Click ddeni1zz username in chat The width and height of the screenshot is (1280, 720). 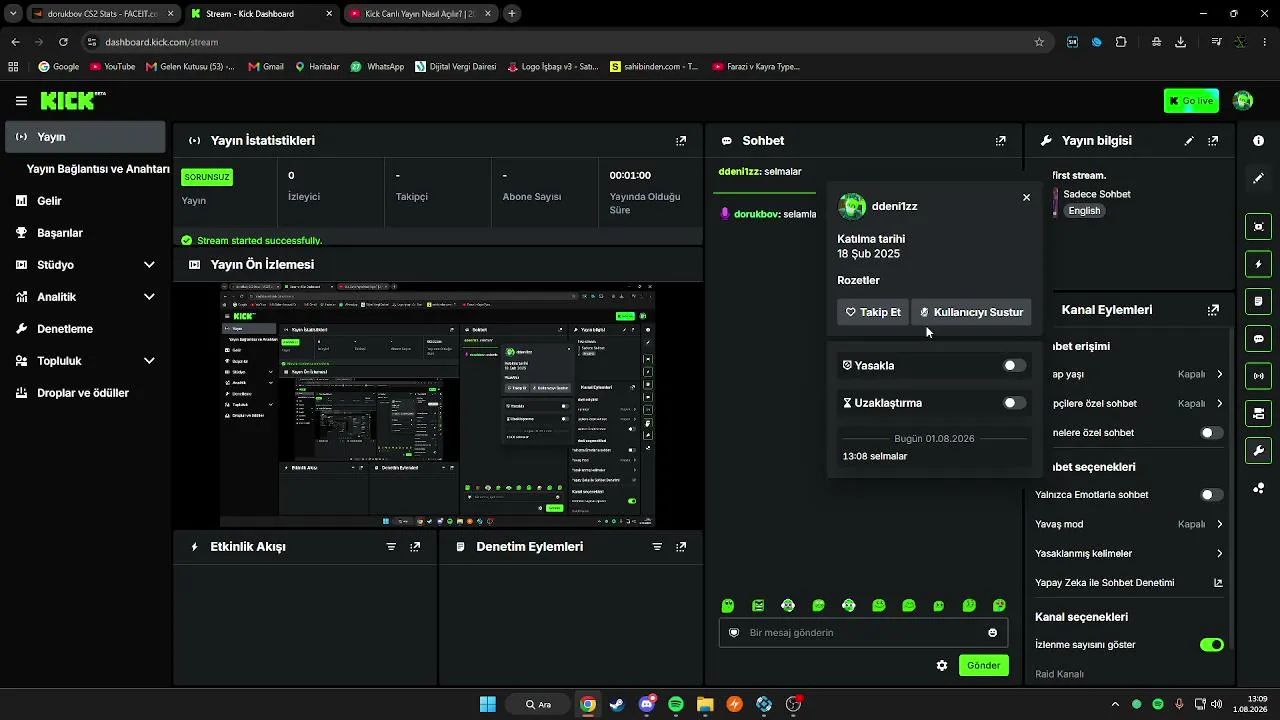pyautogui.click(x=739, y=172)
